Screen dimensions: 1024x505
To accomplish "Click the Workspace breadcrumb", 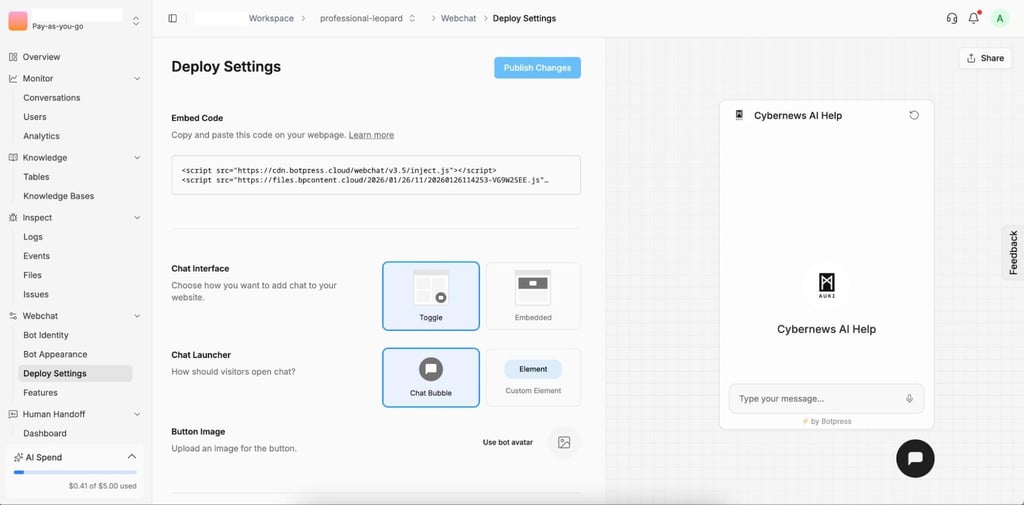I will pyautogui.click(x=271, y=18).
